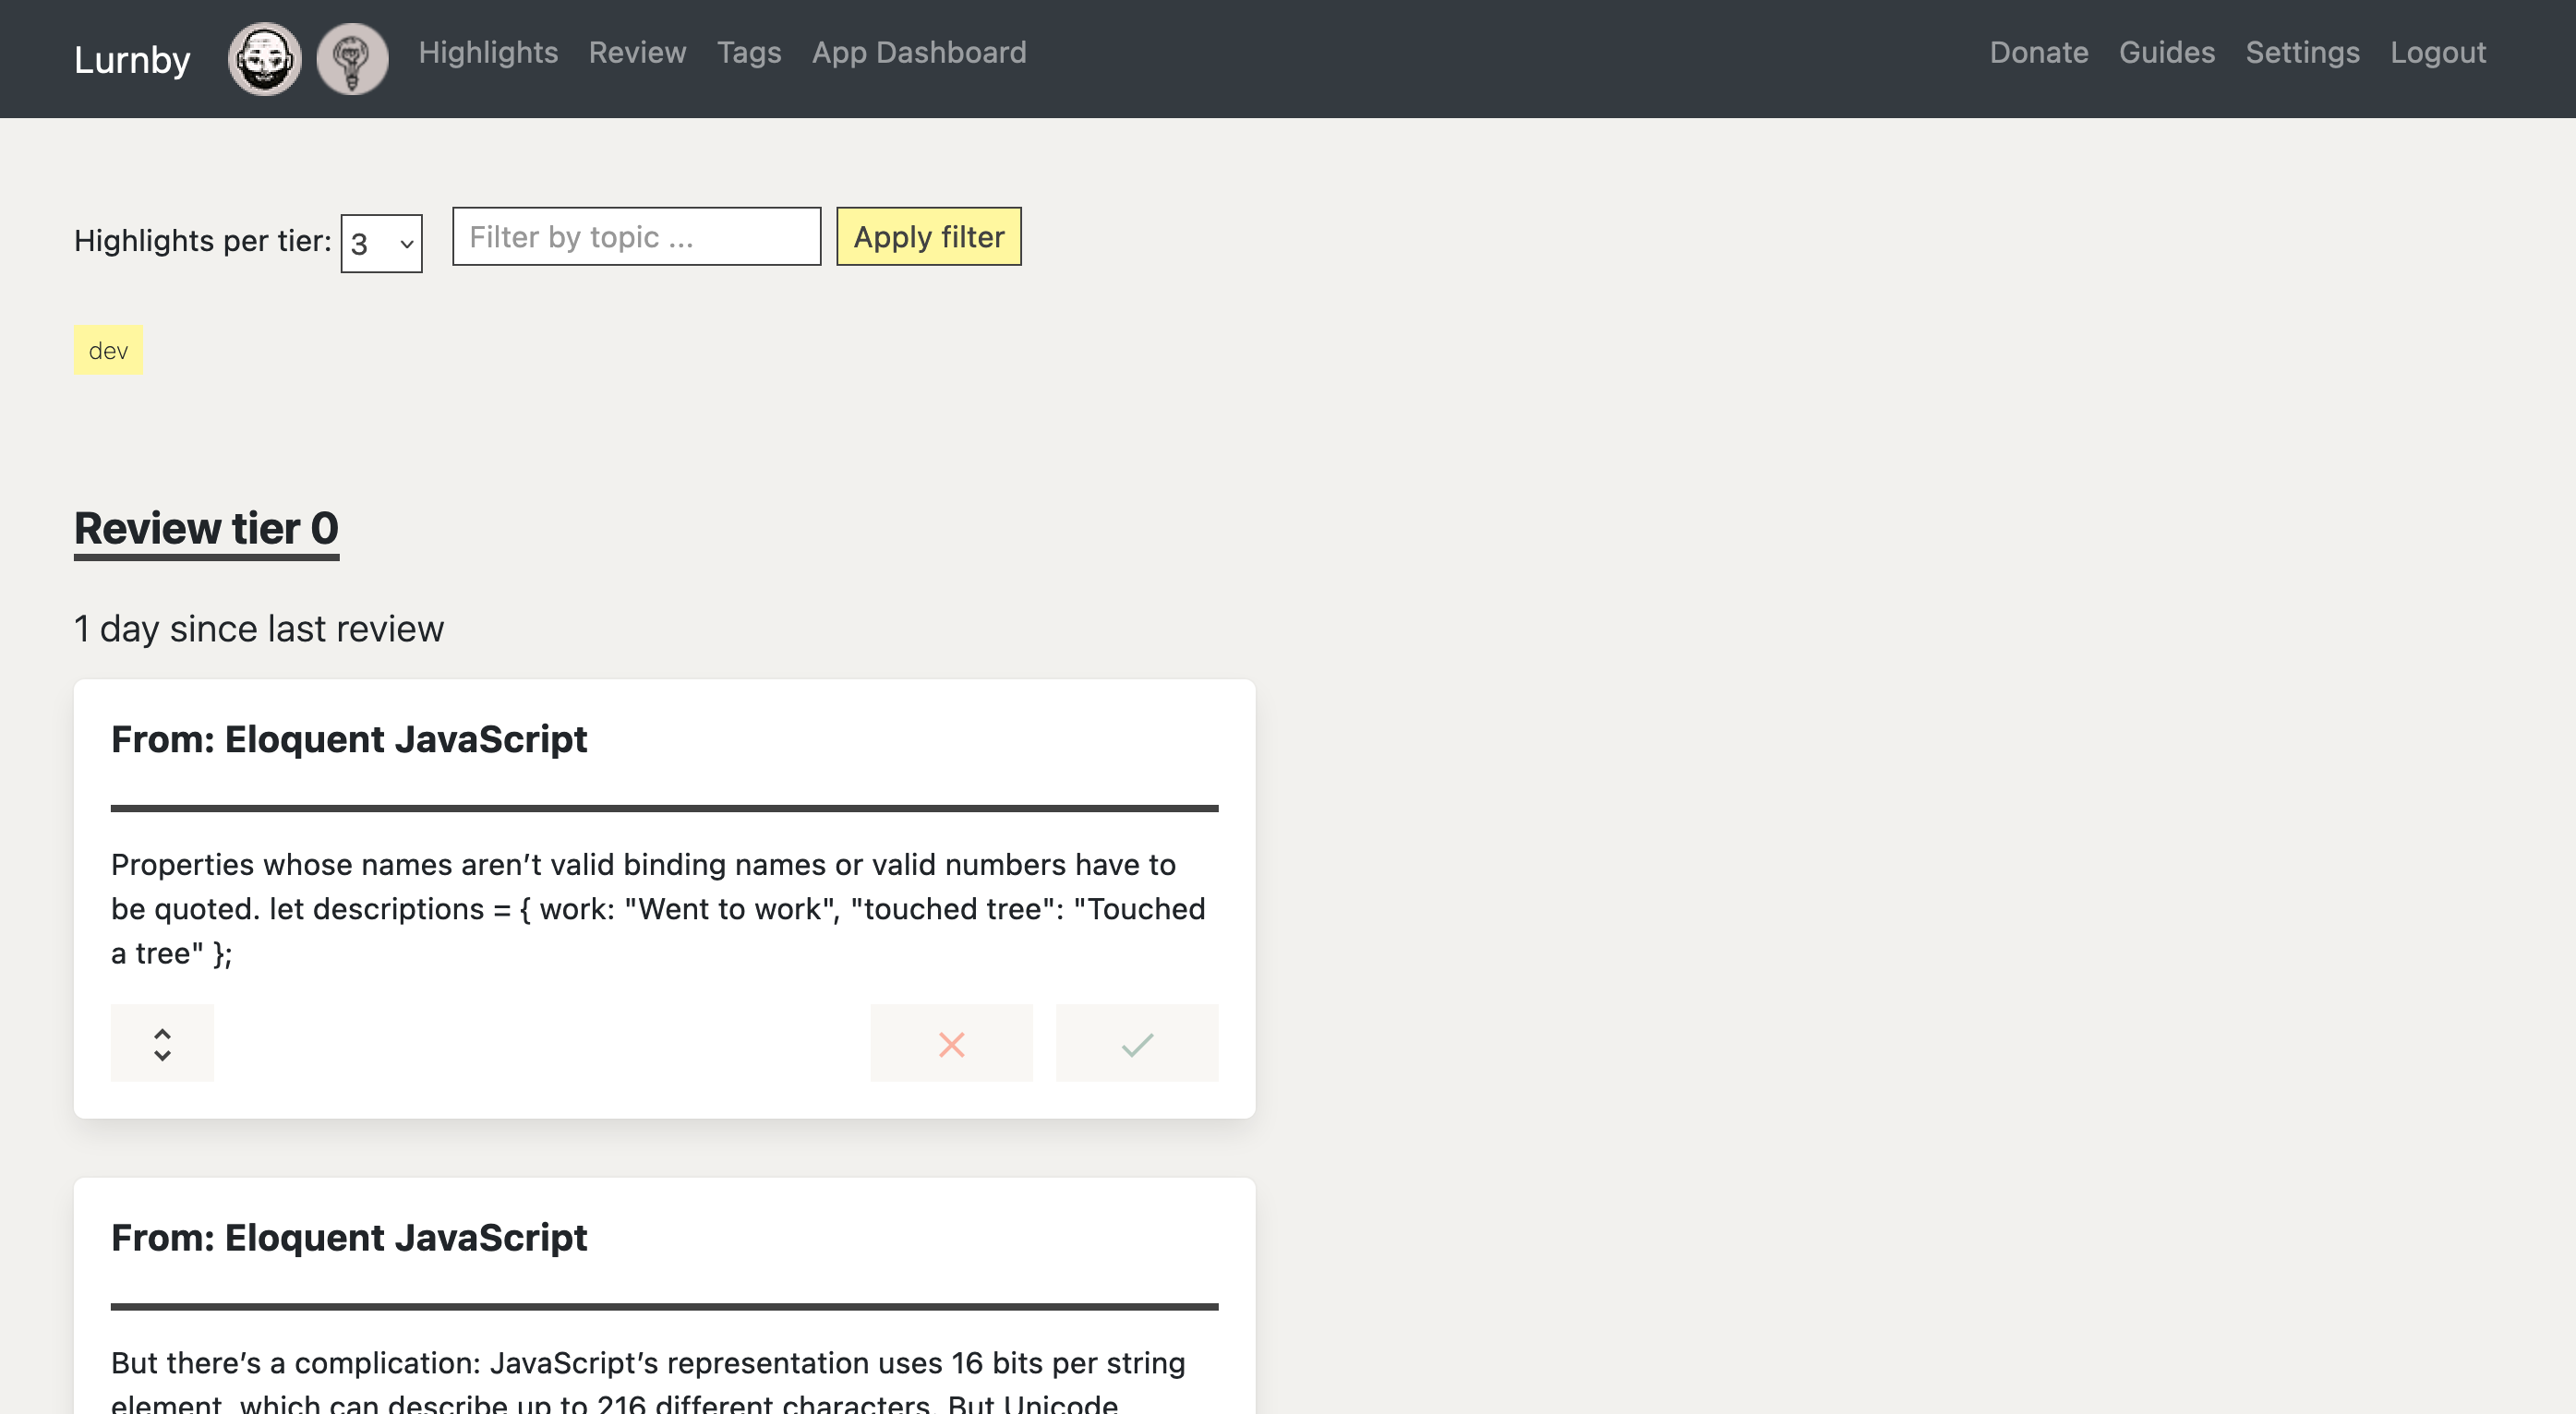Click the lightbulb head avatar icon
The height and width of the screenshot is (1414, 2576).
pos(352,59)
